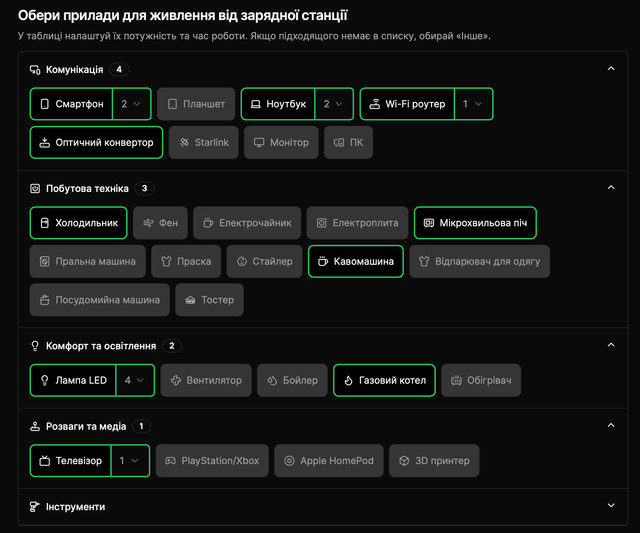Select the Обігрівач heater option
640x533 pixels.
(x=481, y=380)
